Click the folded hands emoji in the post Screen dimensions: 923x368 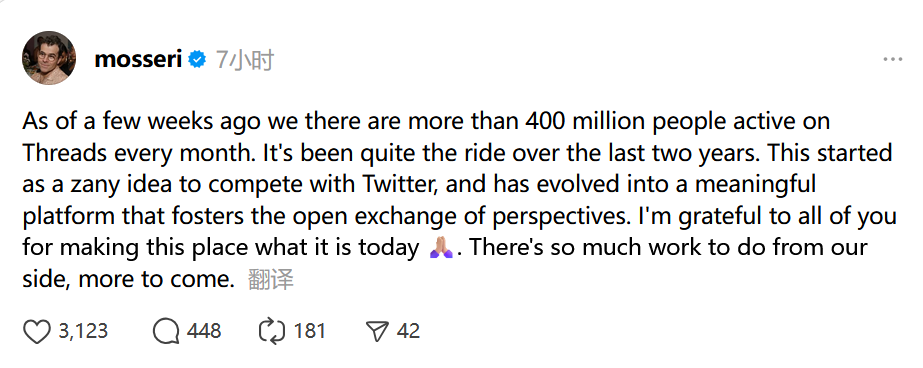click(441, 248)
